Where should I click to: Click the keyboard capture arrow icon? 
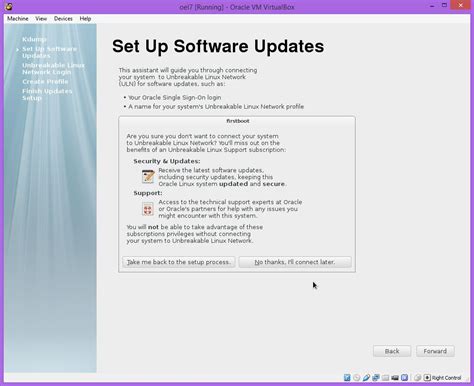(427, 378)
